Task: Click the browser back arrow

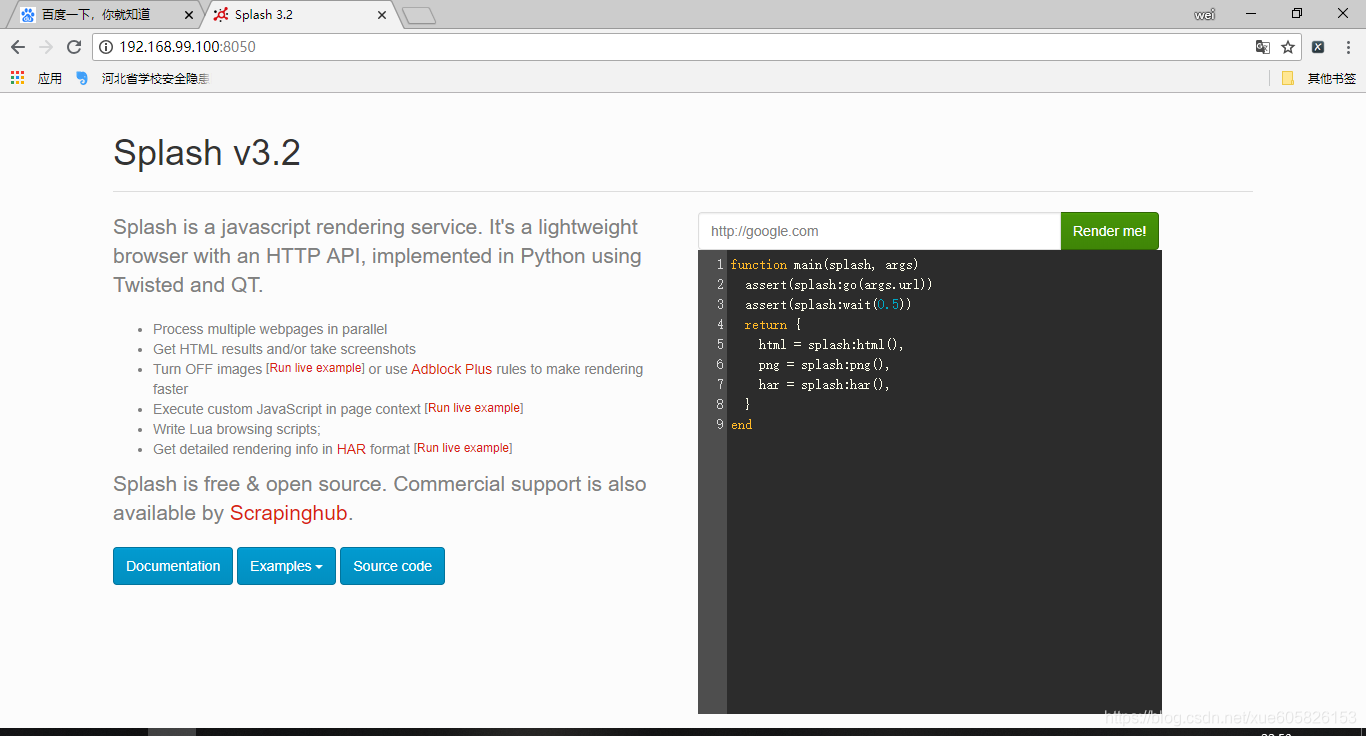Action: pos(18,47)
